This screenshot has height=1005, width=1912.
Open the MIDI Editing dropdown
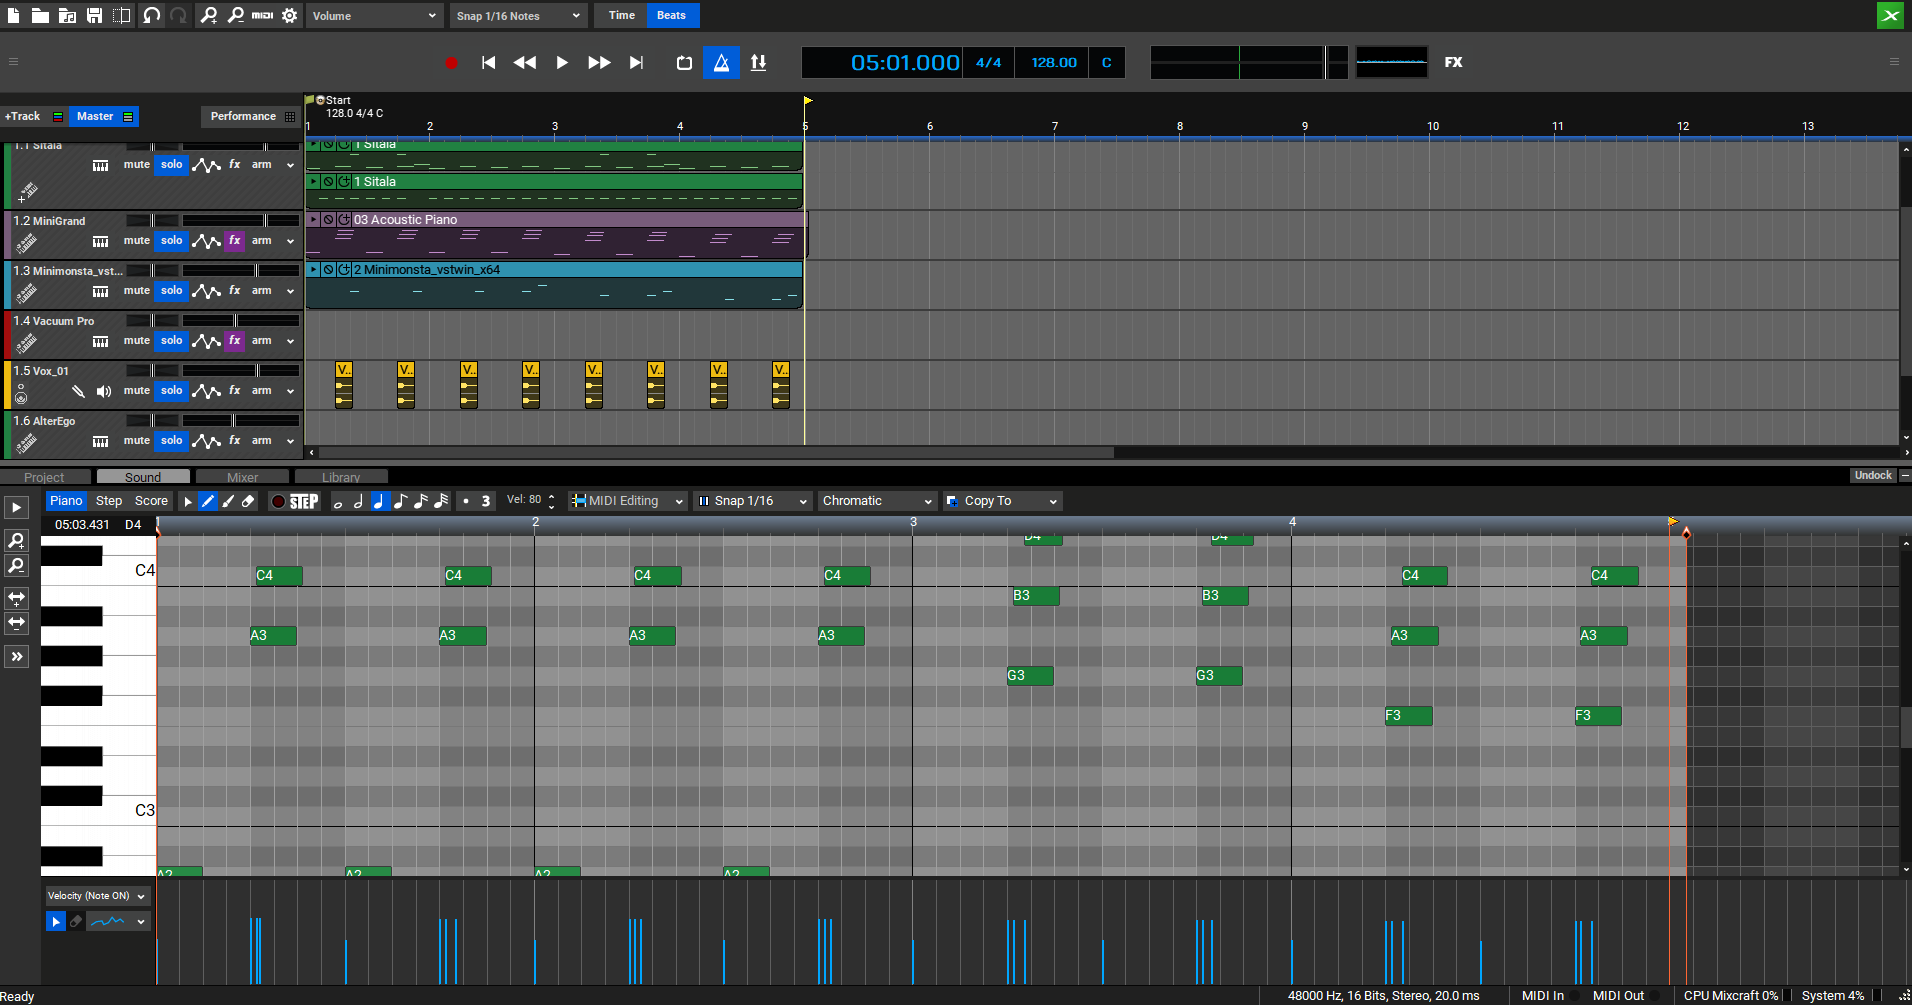[x=627, y=501]
